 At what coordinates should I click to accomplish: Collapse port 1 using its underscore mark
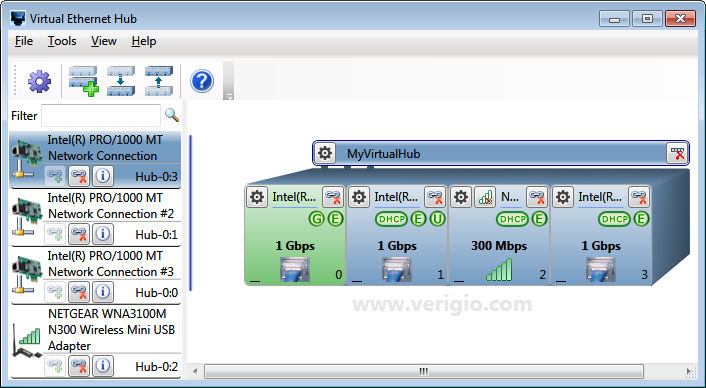point(357,280)
